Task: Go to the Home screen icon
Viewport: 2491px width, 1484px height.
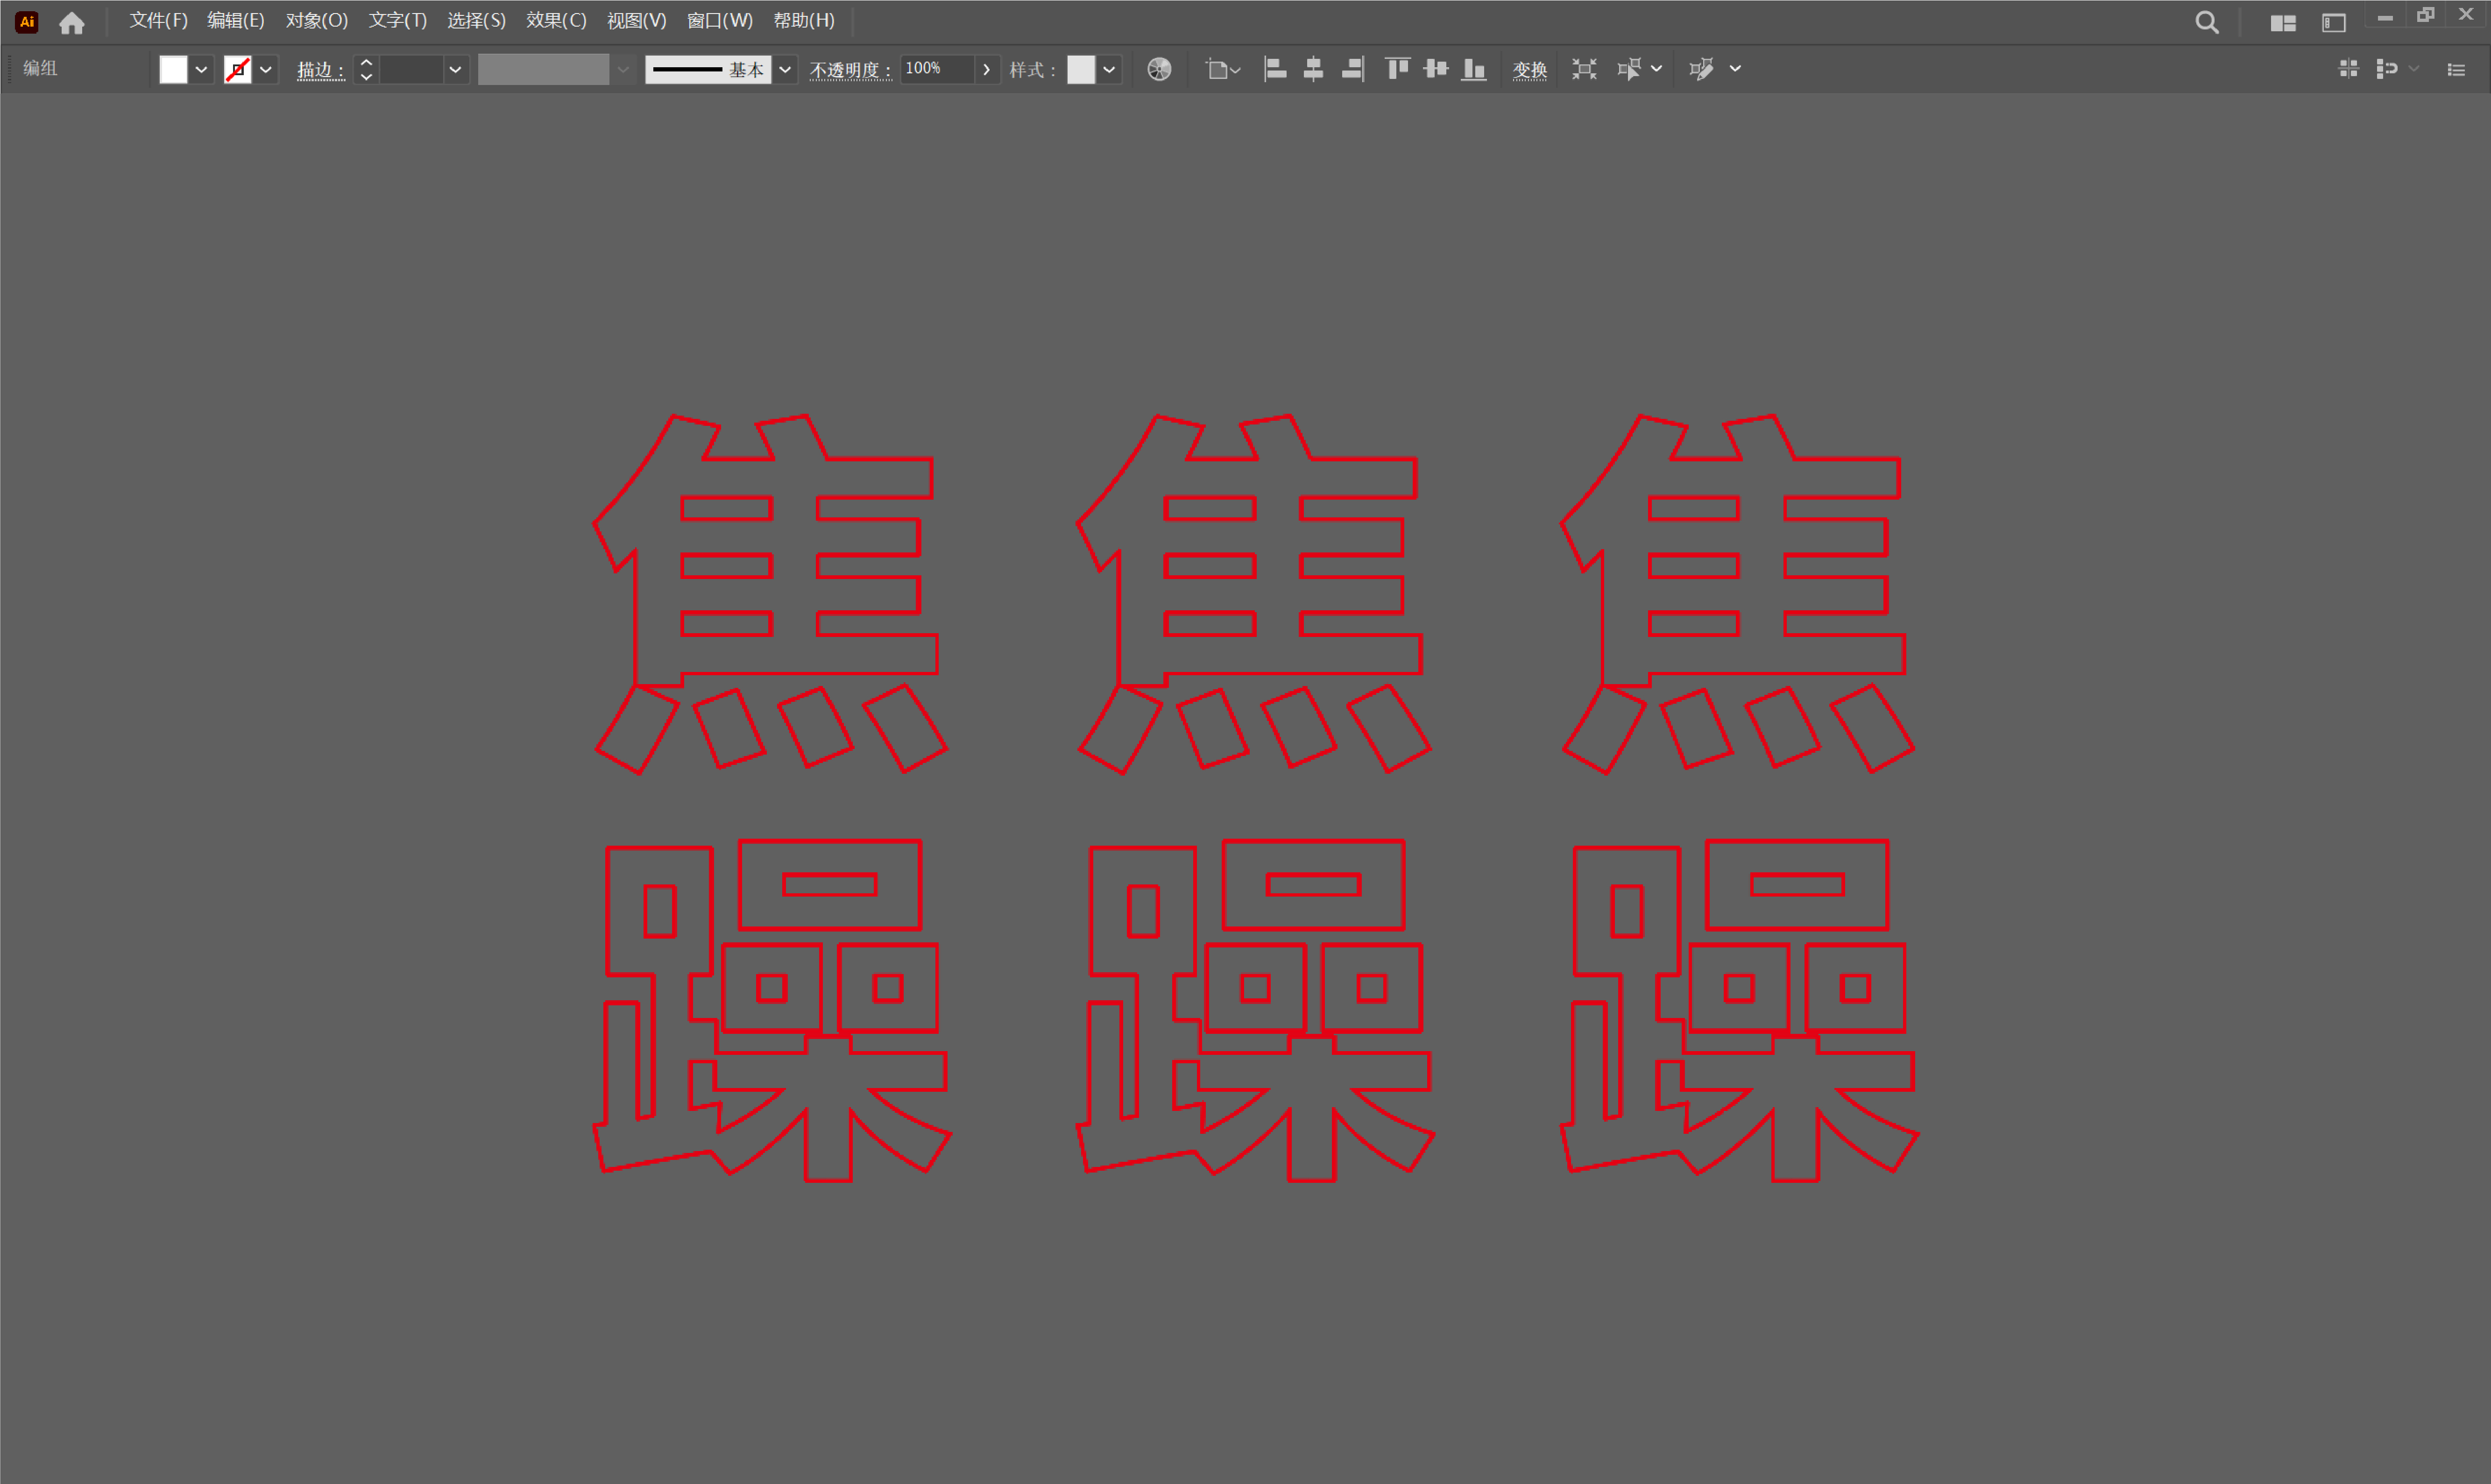Action: 72,22
